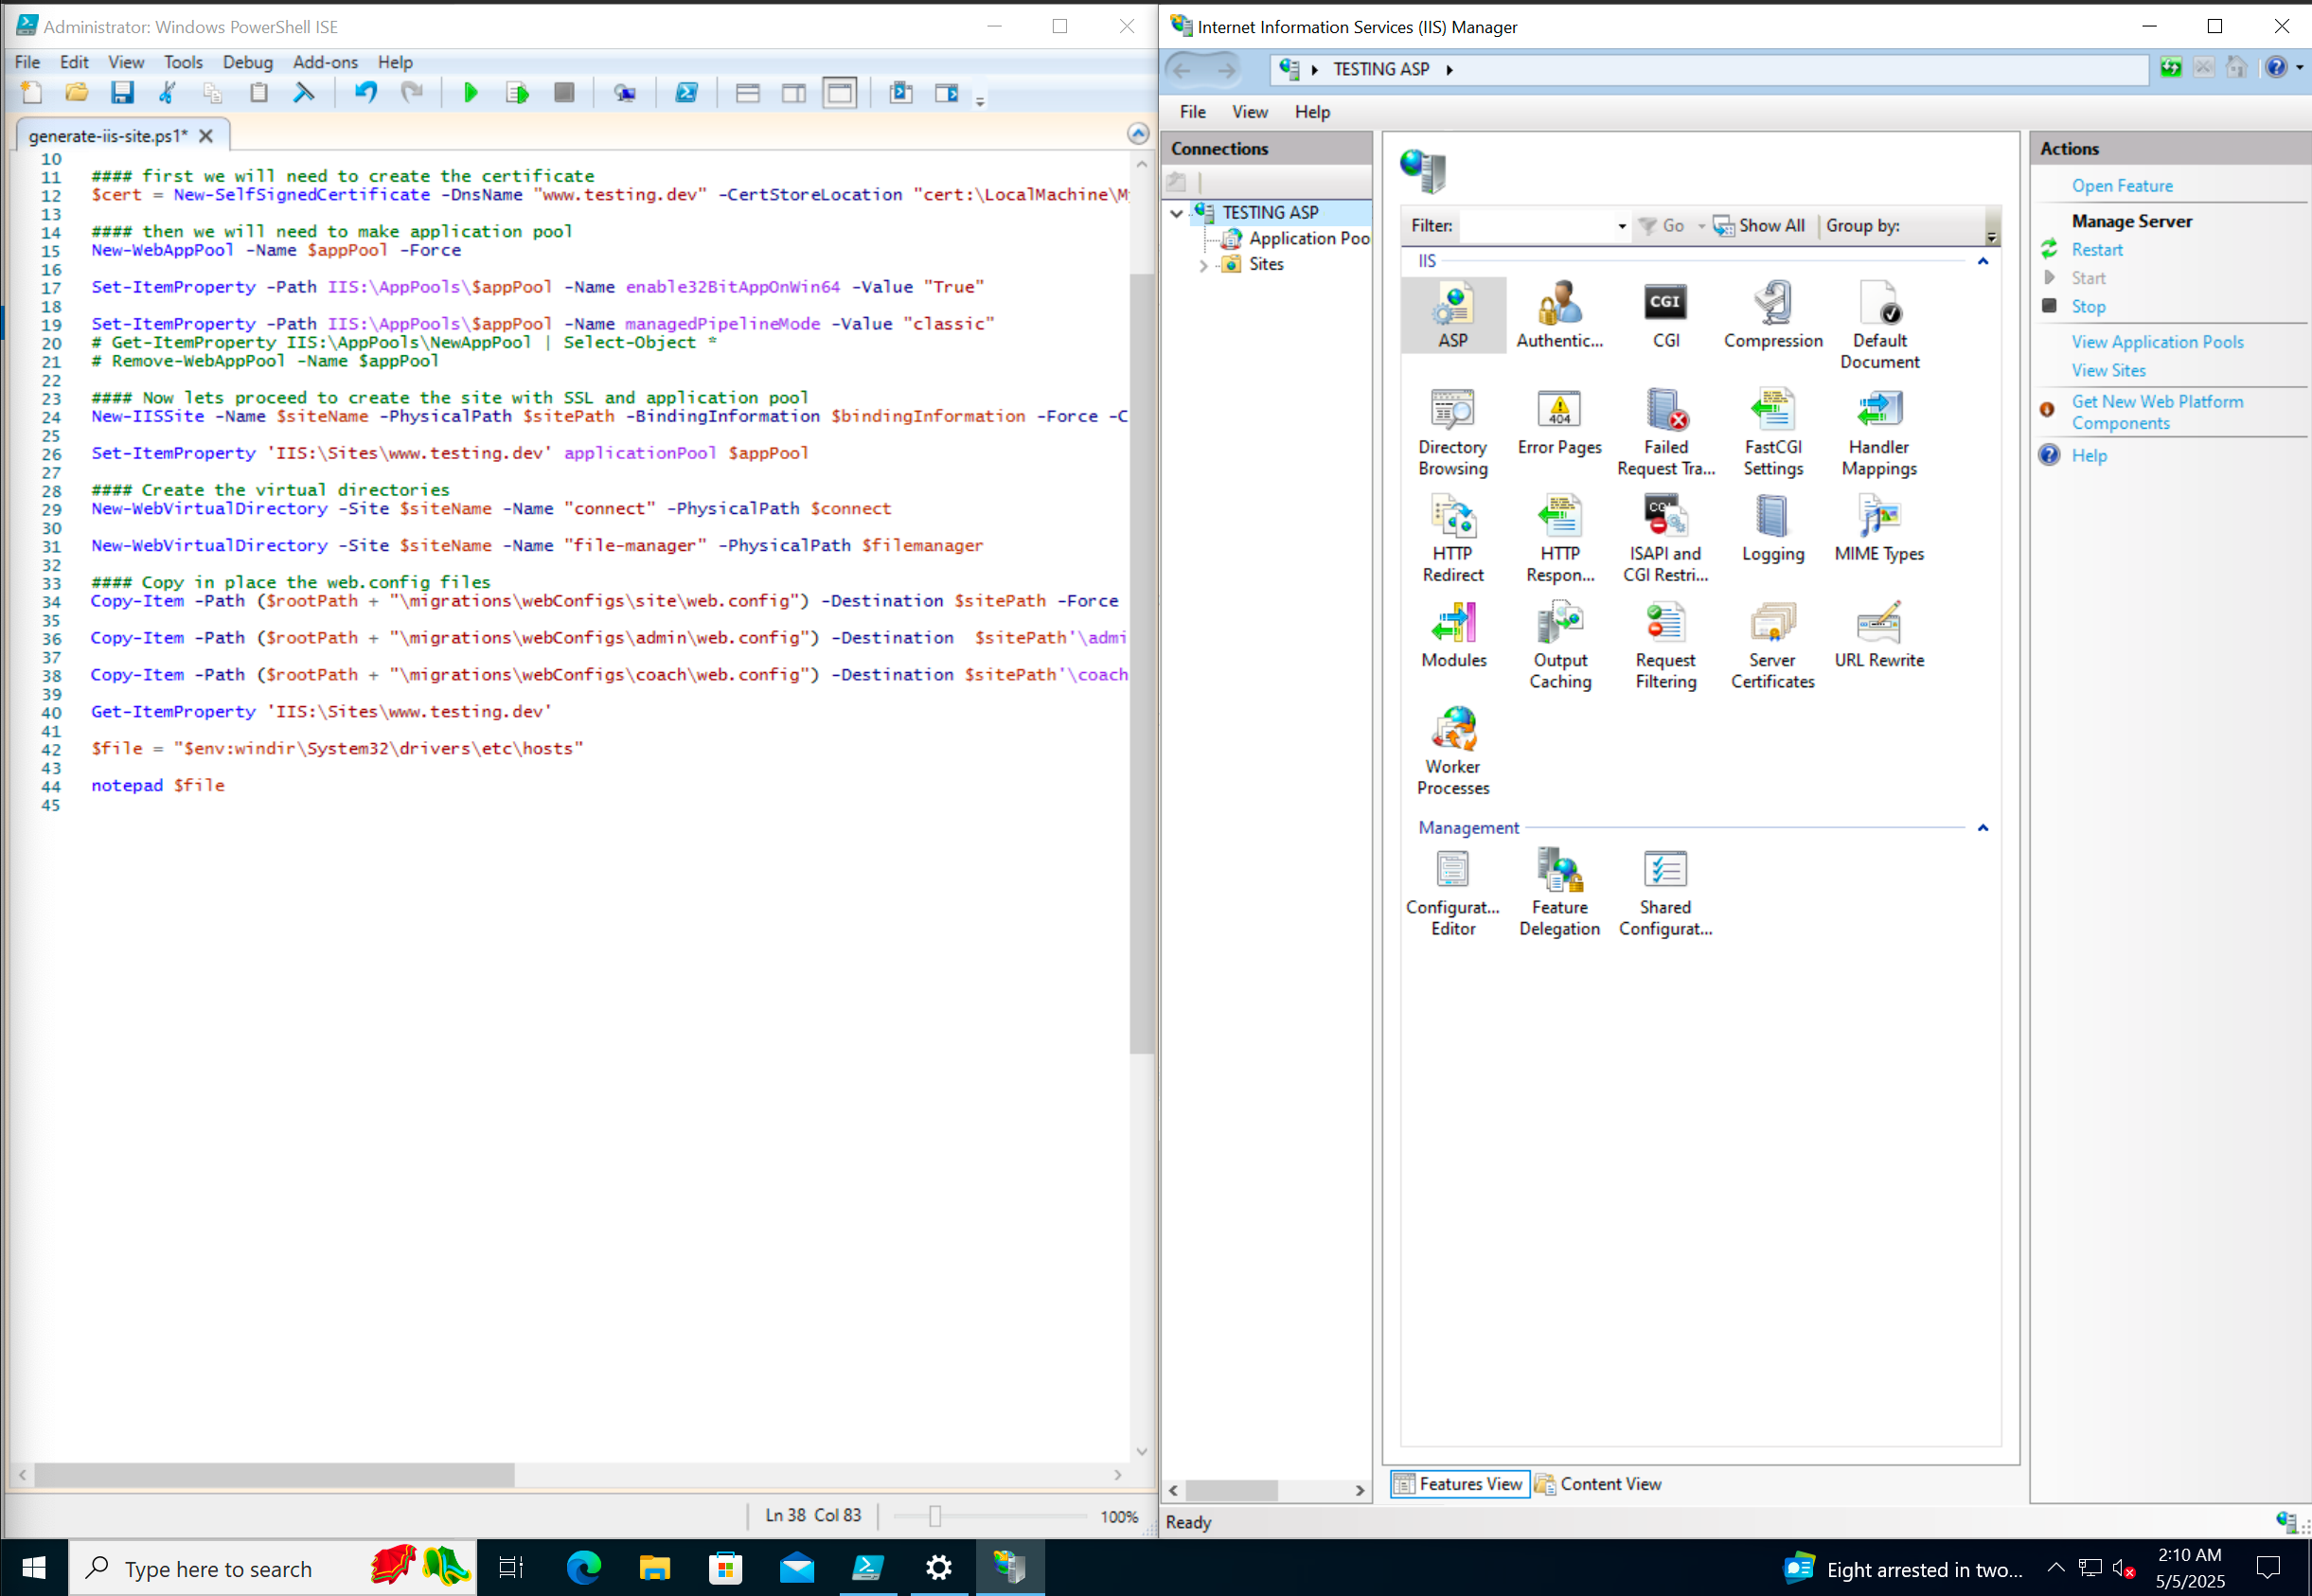Switch to Features View tab

click(1458, 1484)
